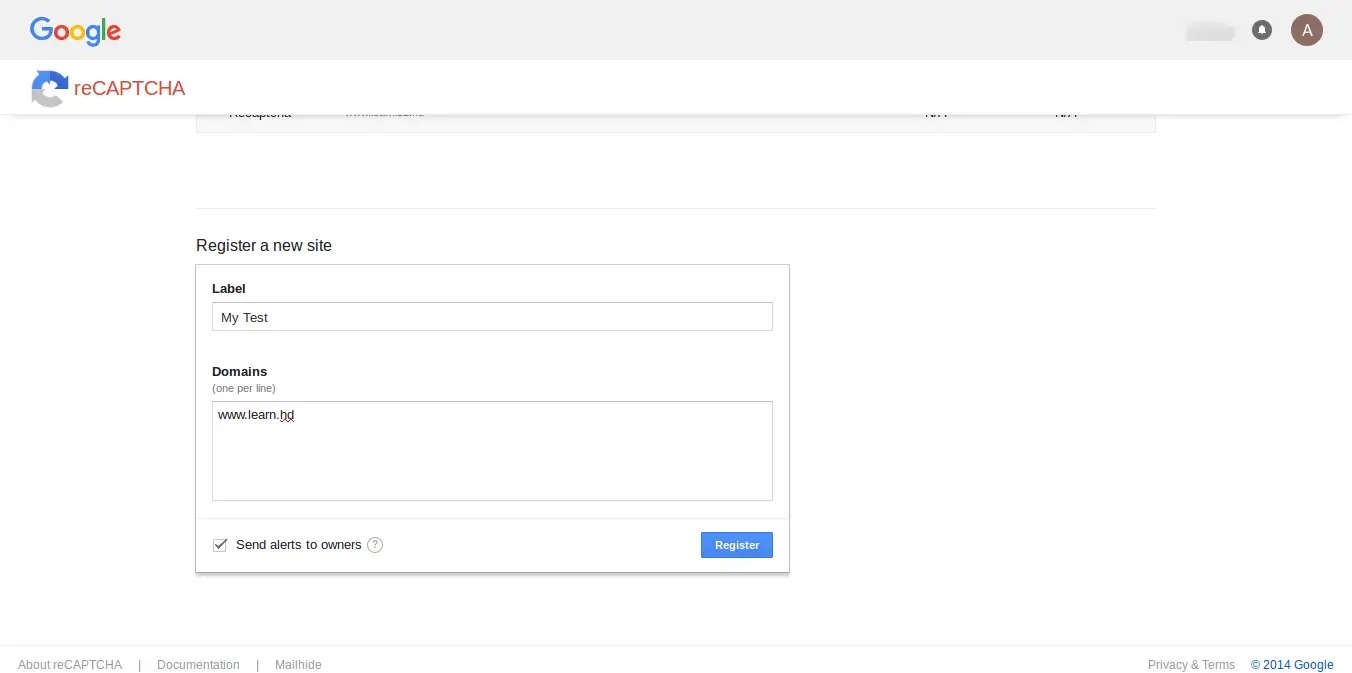
Task: Go to the Mailhide footer link
Action: (x=298, y=665)
